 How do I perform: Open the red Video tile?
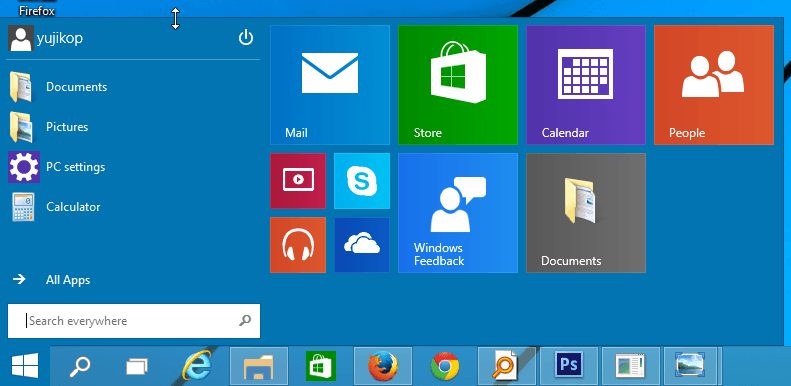(x=298, y=181)
